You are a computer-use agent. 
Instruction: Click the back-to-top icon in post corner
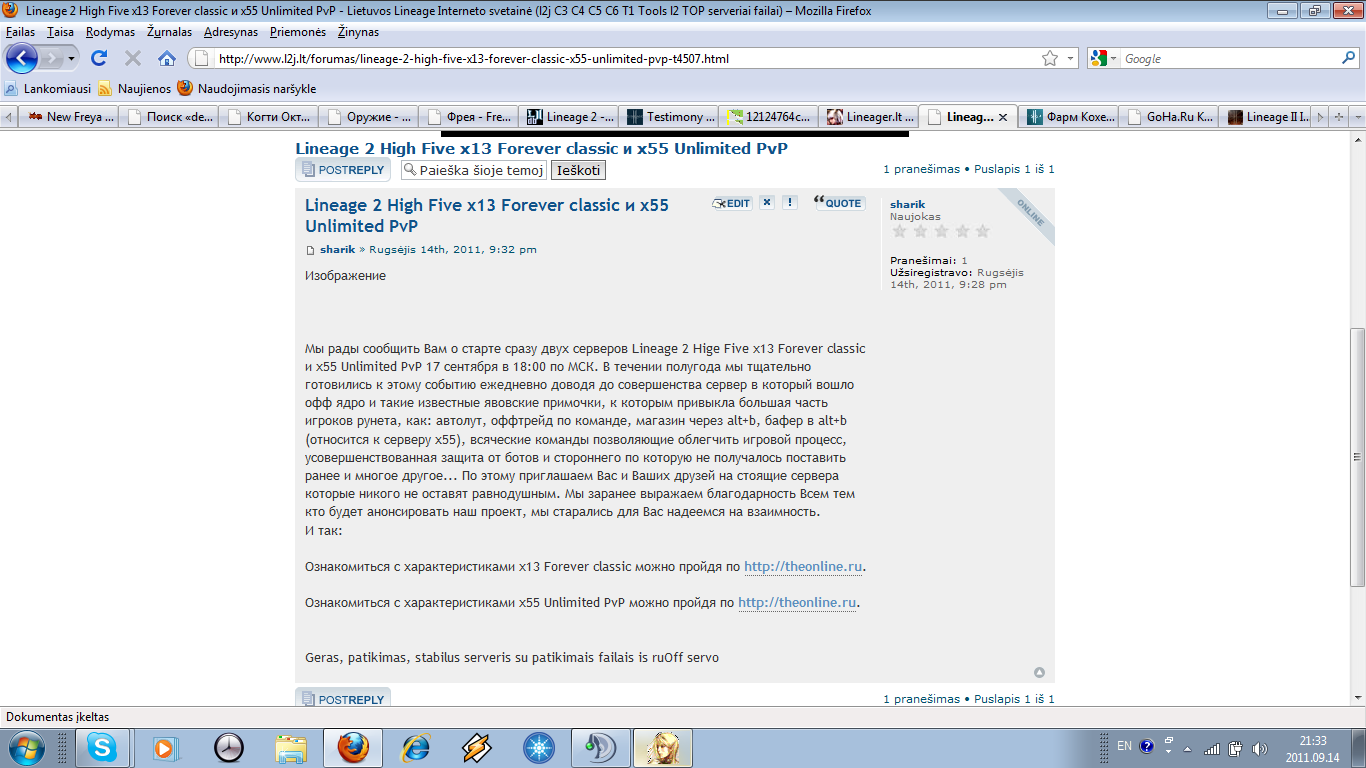(1039, 672)
